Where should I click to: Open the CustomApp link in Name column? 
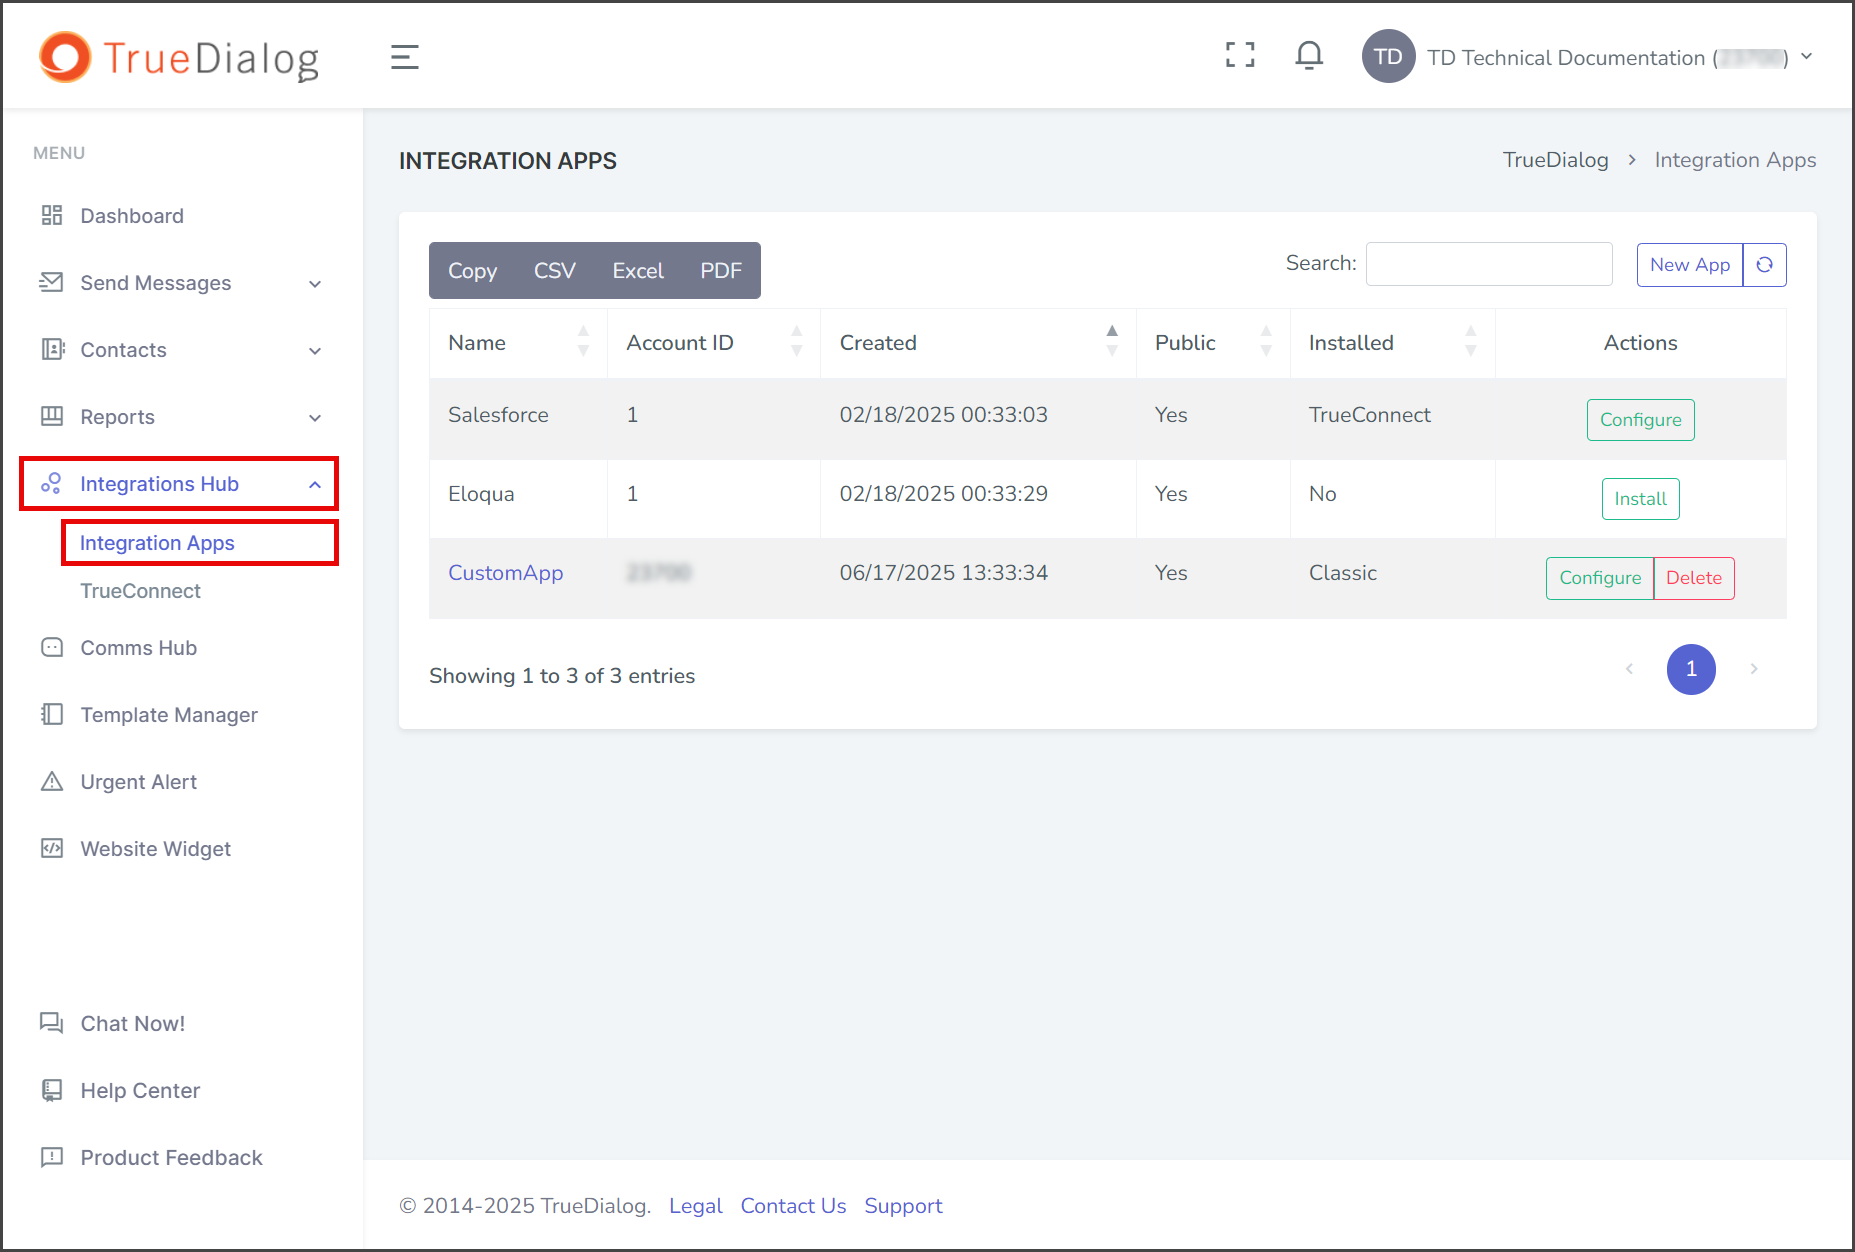tap(505, 573)
